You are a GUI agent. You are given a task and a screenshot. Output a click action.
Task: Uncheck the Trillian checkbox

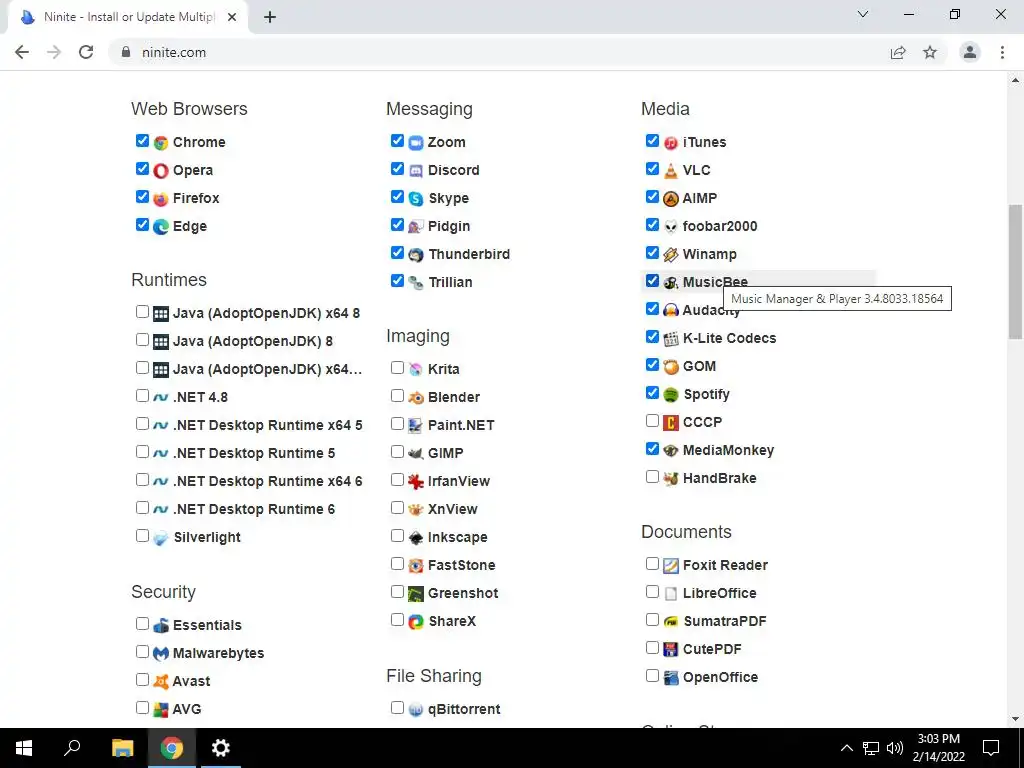pyautogui.click(x=397, y=281)
